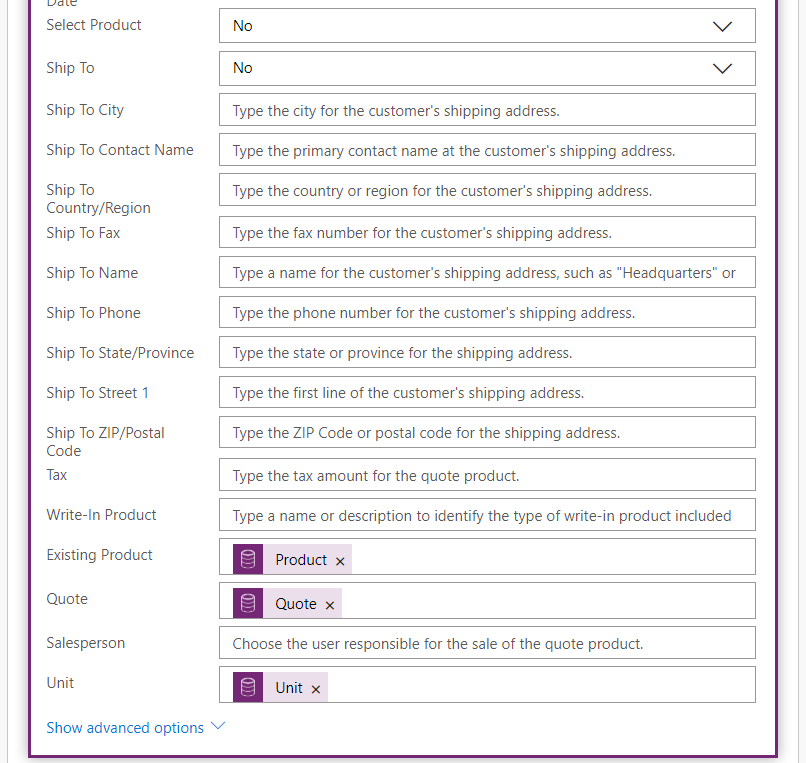Click the Ship To City input field
This screenshot has height=763, width=806.
click(487, 110)
